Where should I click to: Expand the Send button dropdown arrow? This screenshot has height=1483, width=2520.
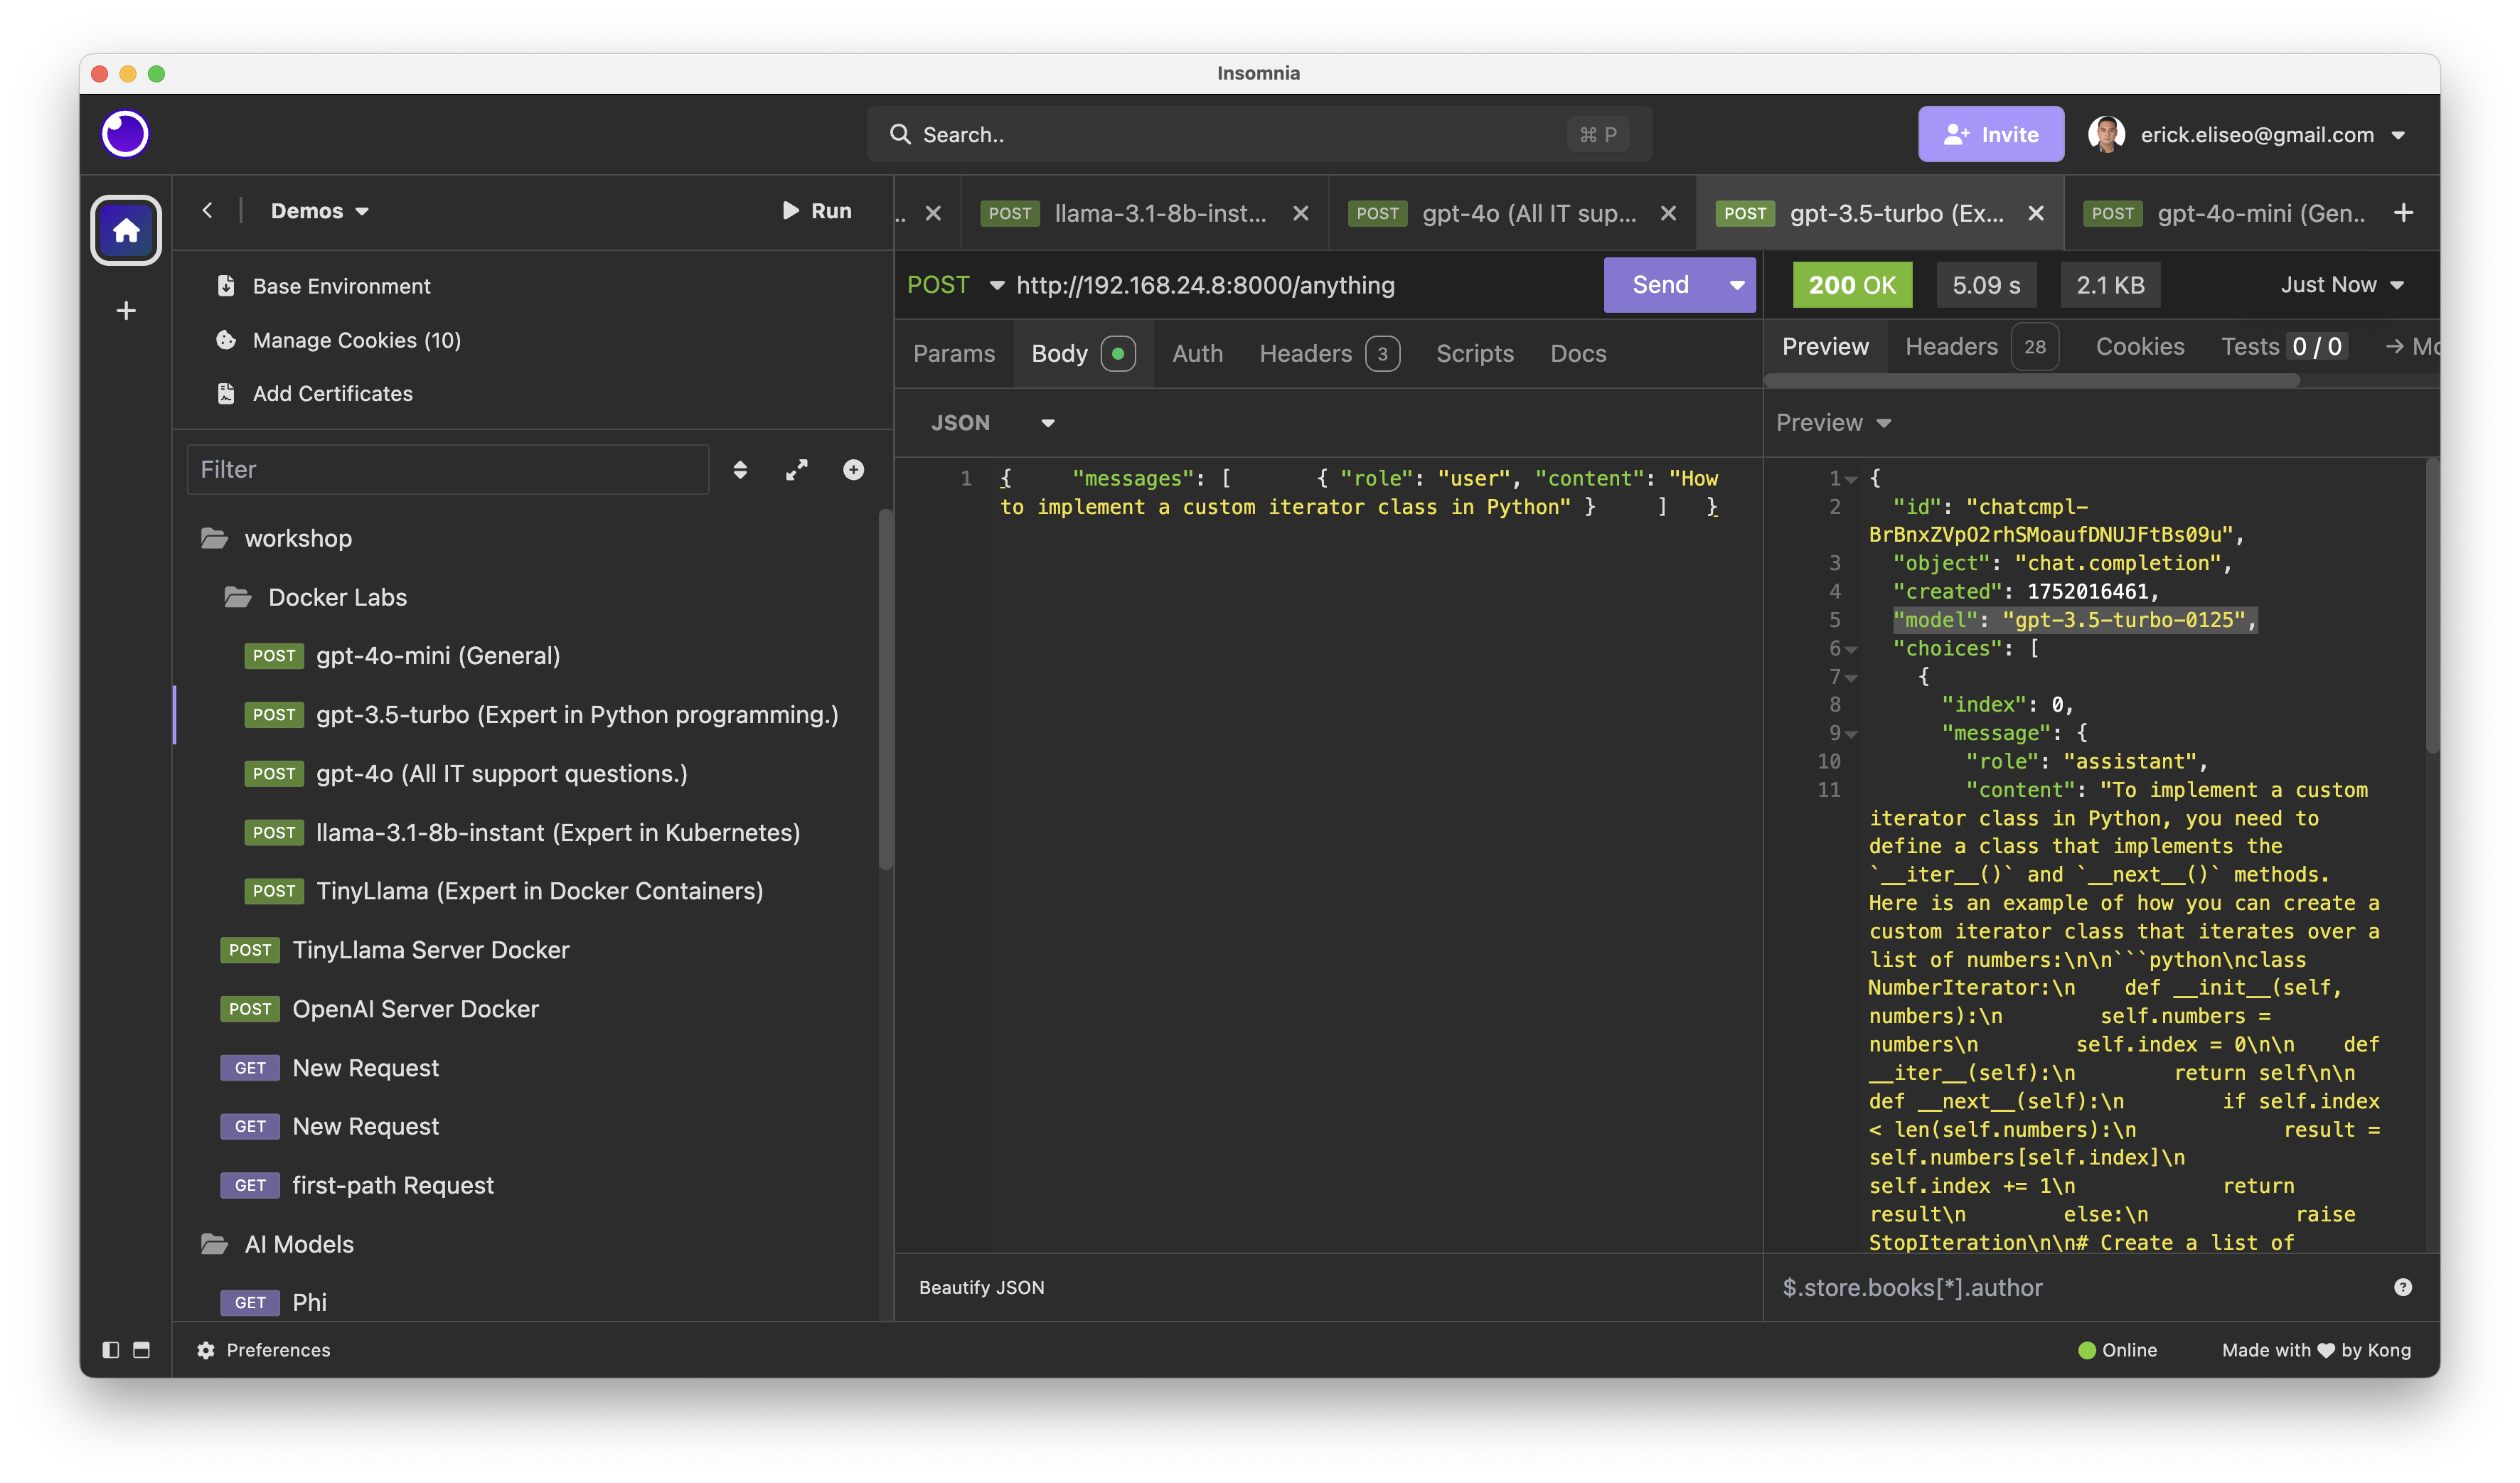tap(1736, 285)
